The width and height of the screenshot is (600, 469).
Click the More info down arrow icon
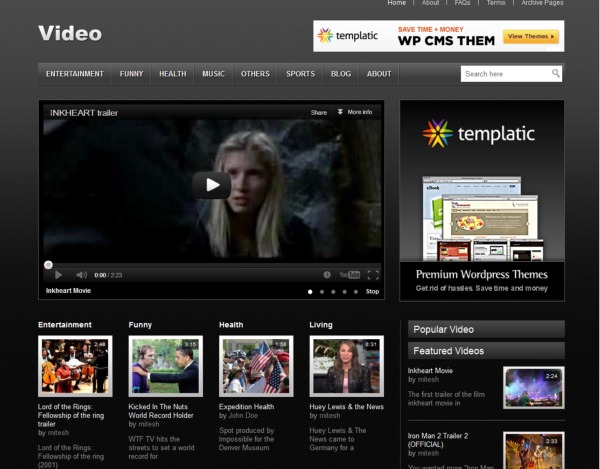tap(340, 112)
